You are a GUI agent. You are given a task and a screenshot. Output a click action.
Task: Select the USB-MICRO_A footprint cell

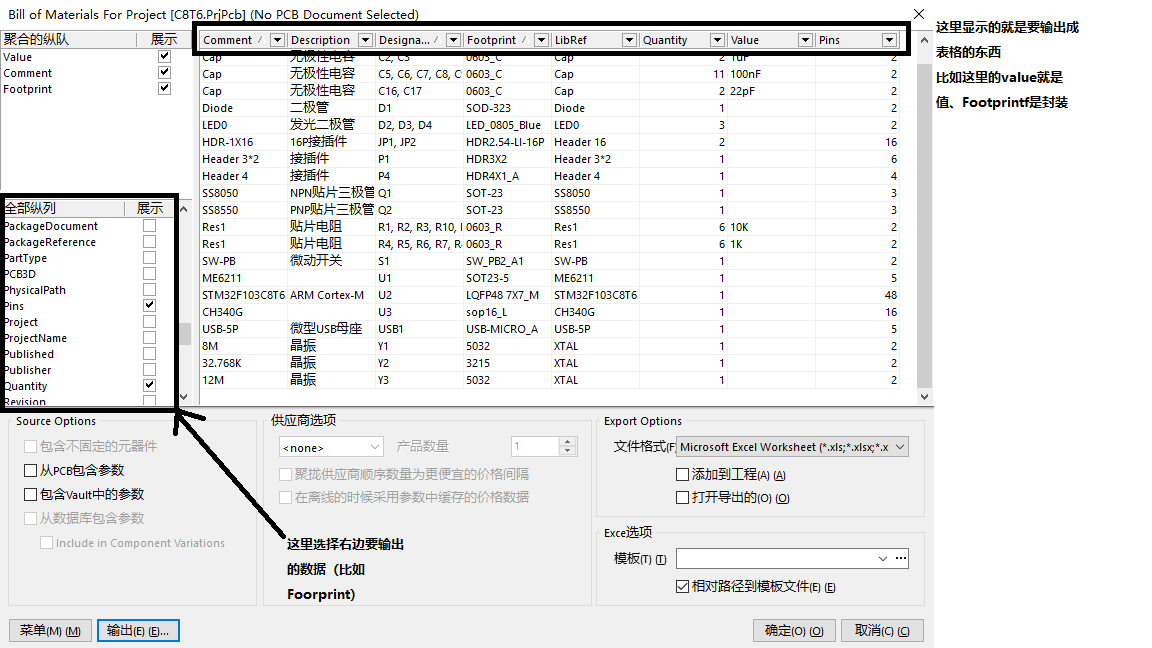(507, 329)
